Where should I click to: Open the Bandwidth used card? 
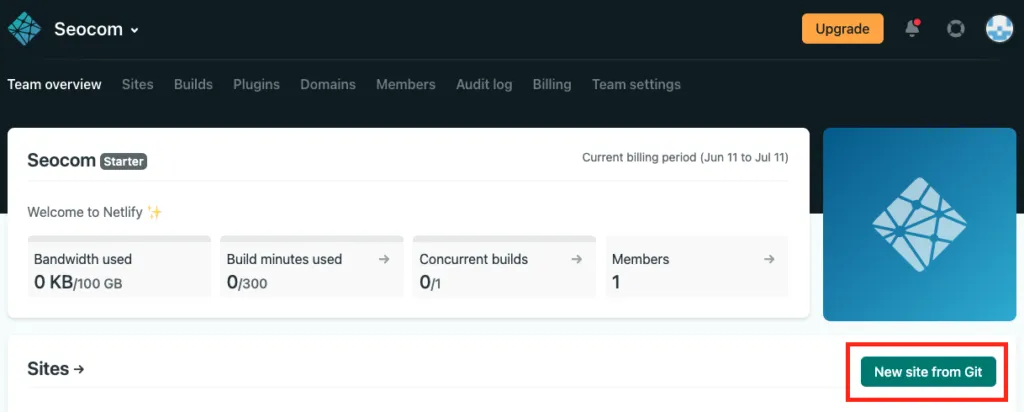[120, 266]
